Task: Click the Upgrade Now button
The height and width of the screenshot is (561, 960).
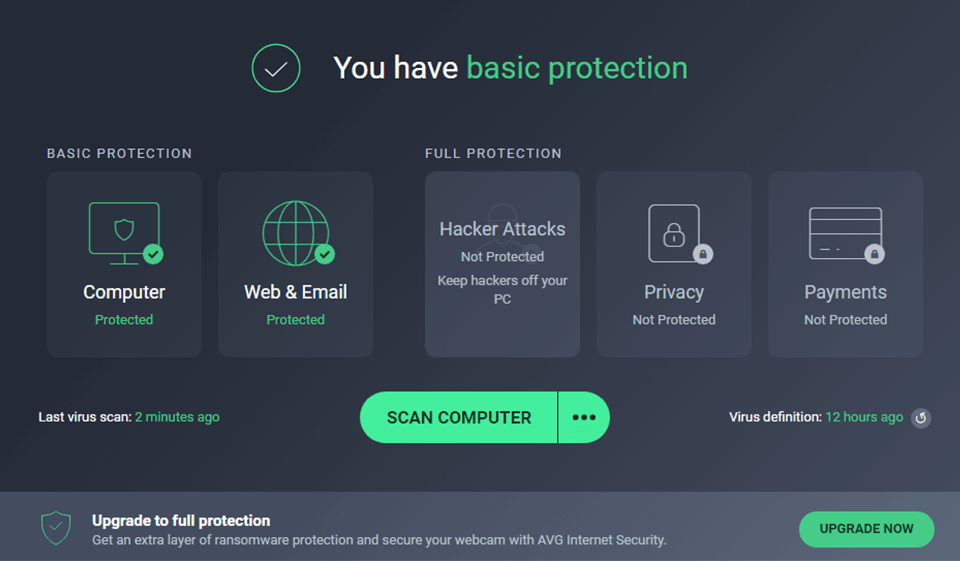Action: click(x=866, y=529)
